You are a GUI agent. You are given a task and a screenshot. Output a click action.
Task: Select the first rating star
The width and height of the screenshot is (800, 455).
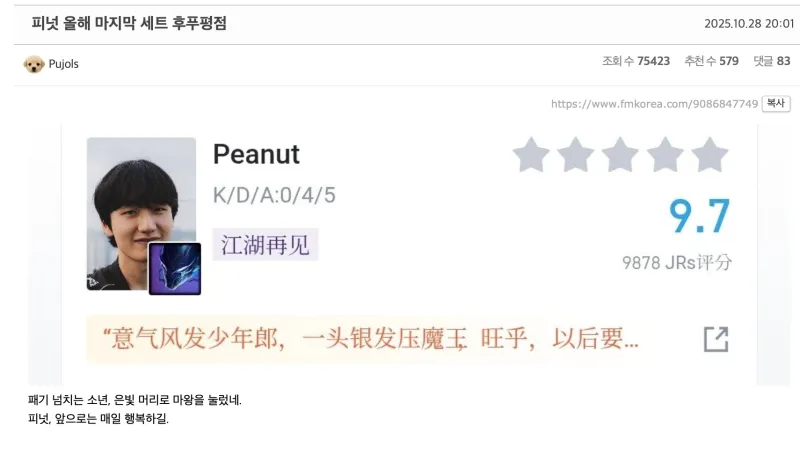[531, 155]
